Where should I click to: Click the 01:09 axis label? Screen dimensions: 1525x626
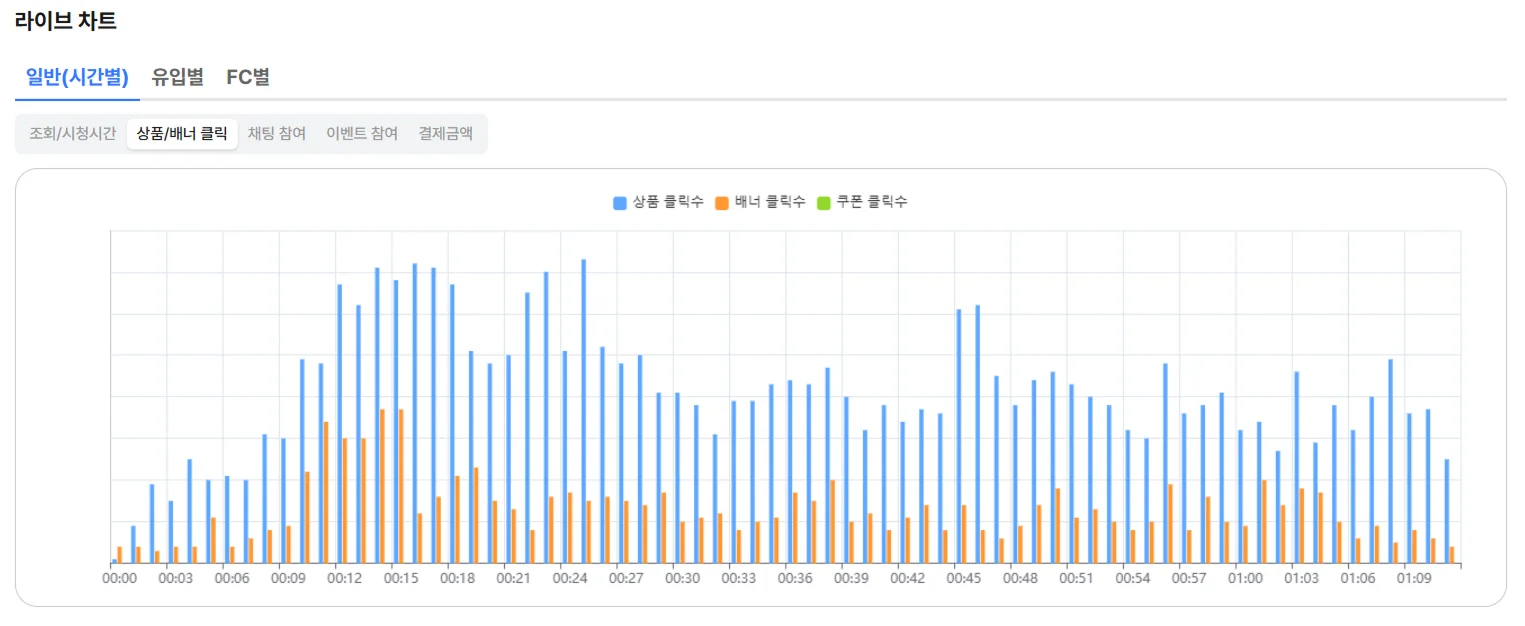pyautogui.click(x=1414, y=576)
